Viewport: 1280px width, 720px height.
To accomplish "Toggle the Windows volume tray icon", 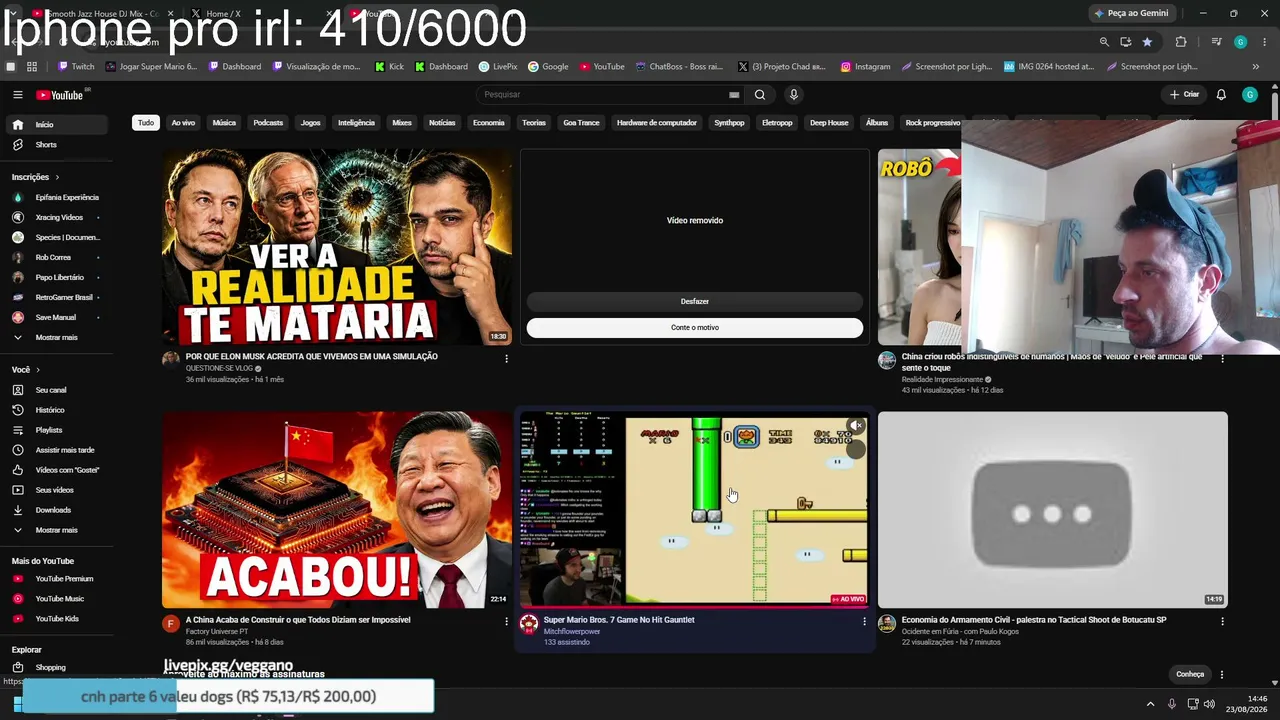I will click(x=1209, y=704).
